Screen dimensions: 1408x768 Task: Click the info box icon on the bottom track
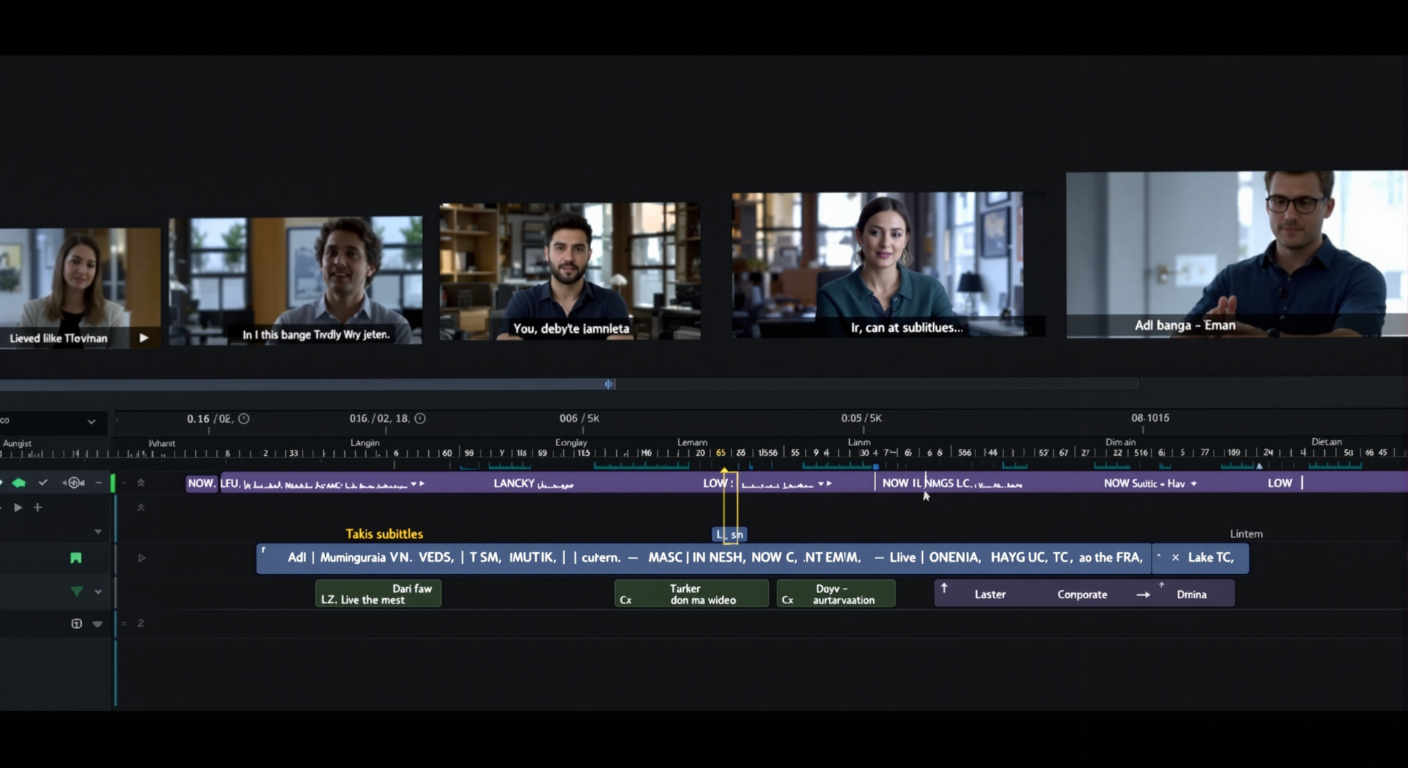tap(76, 623)
